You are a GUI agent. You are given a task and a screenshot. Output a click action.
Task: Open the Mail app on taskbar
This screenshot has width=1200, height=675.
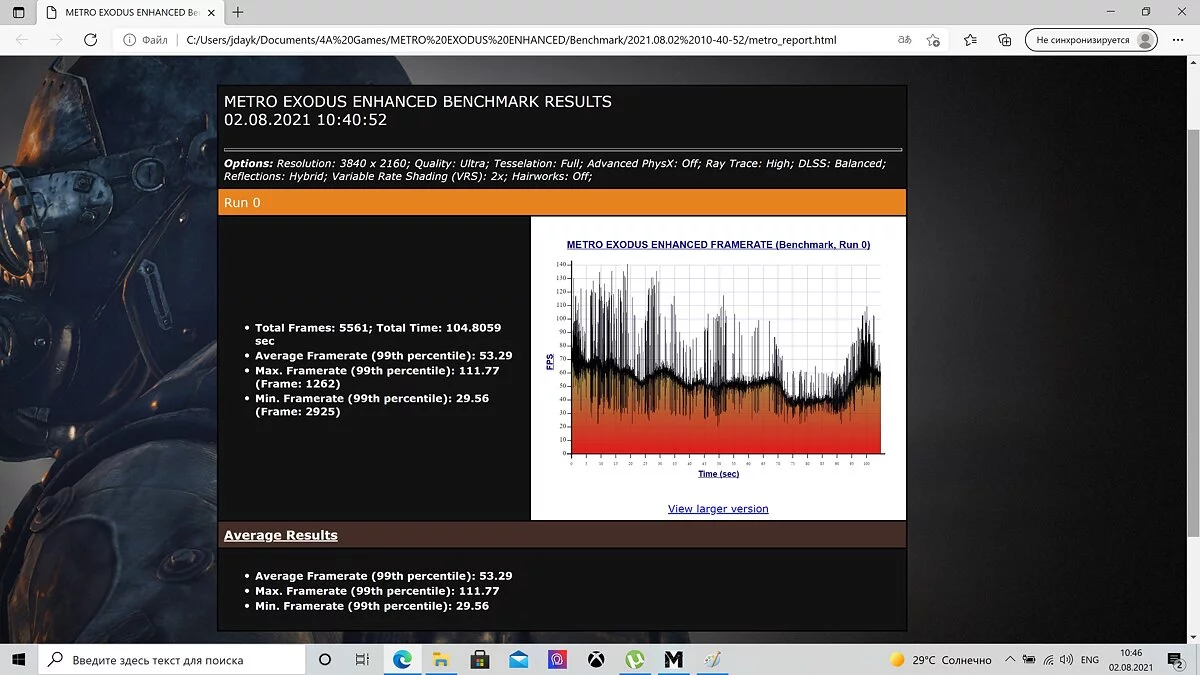[x=518, y=660]
